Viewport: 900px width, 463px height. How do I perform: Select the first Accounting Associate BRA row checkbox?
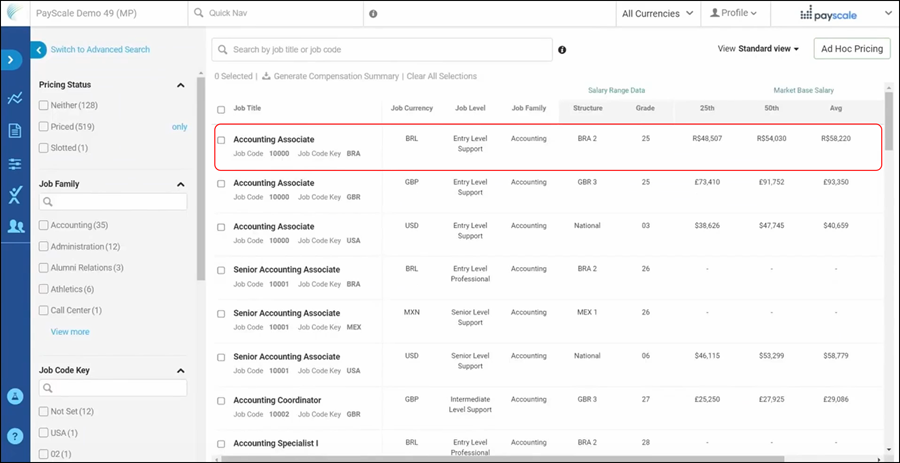coord(221,140)
